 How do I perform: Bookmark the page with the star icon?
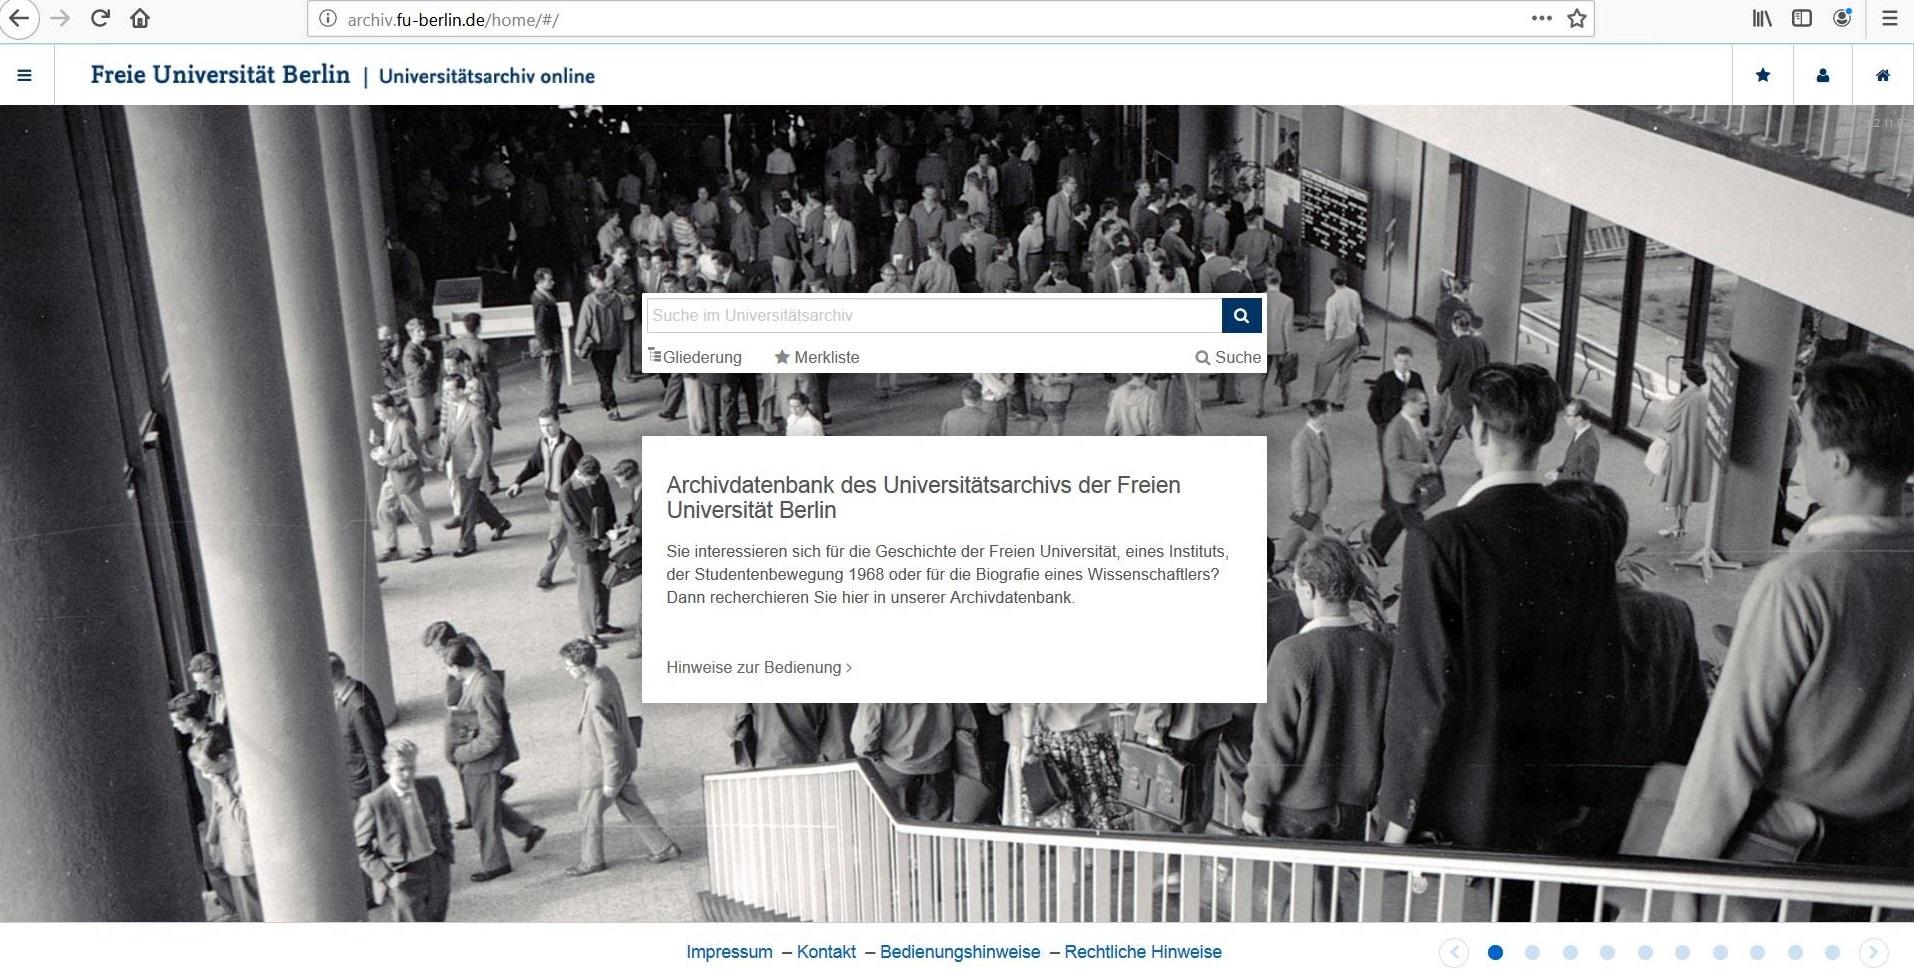[1575, 18]
